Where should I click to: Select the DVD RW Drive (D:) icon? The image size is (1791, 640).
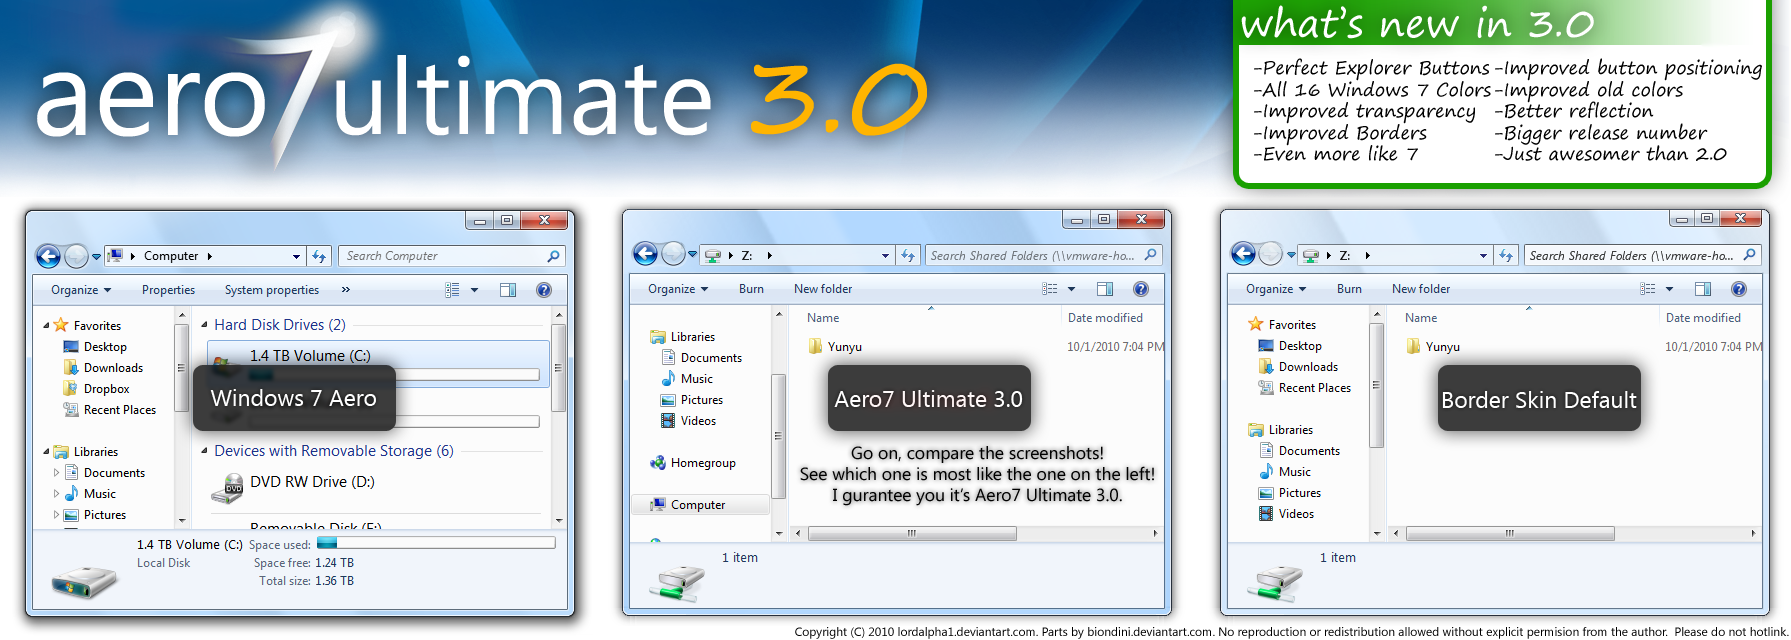click(228, 487)
